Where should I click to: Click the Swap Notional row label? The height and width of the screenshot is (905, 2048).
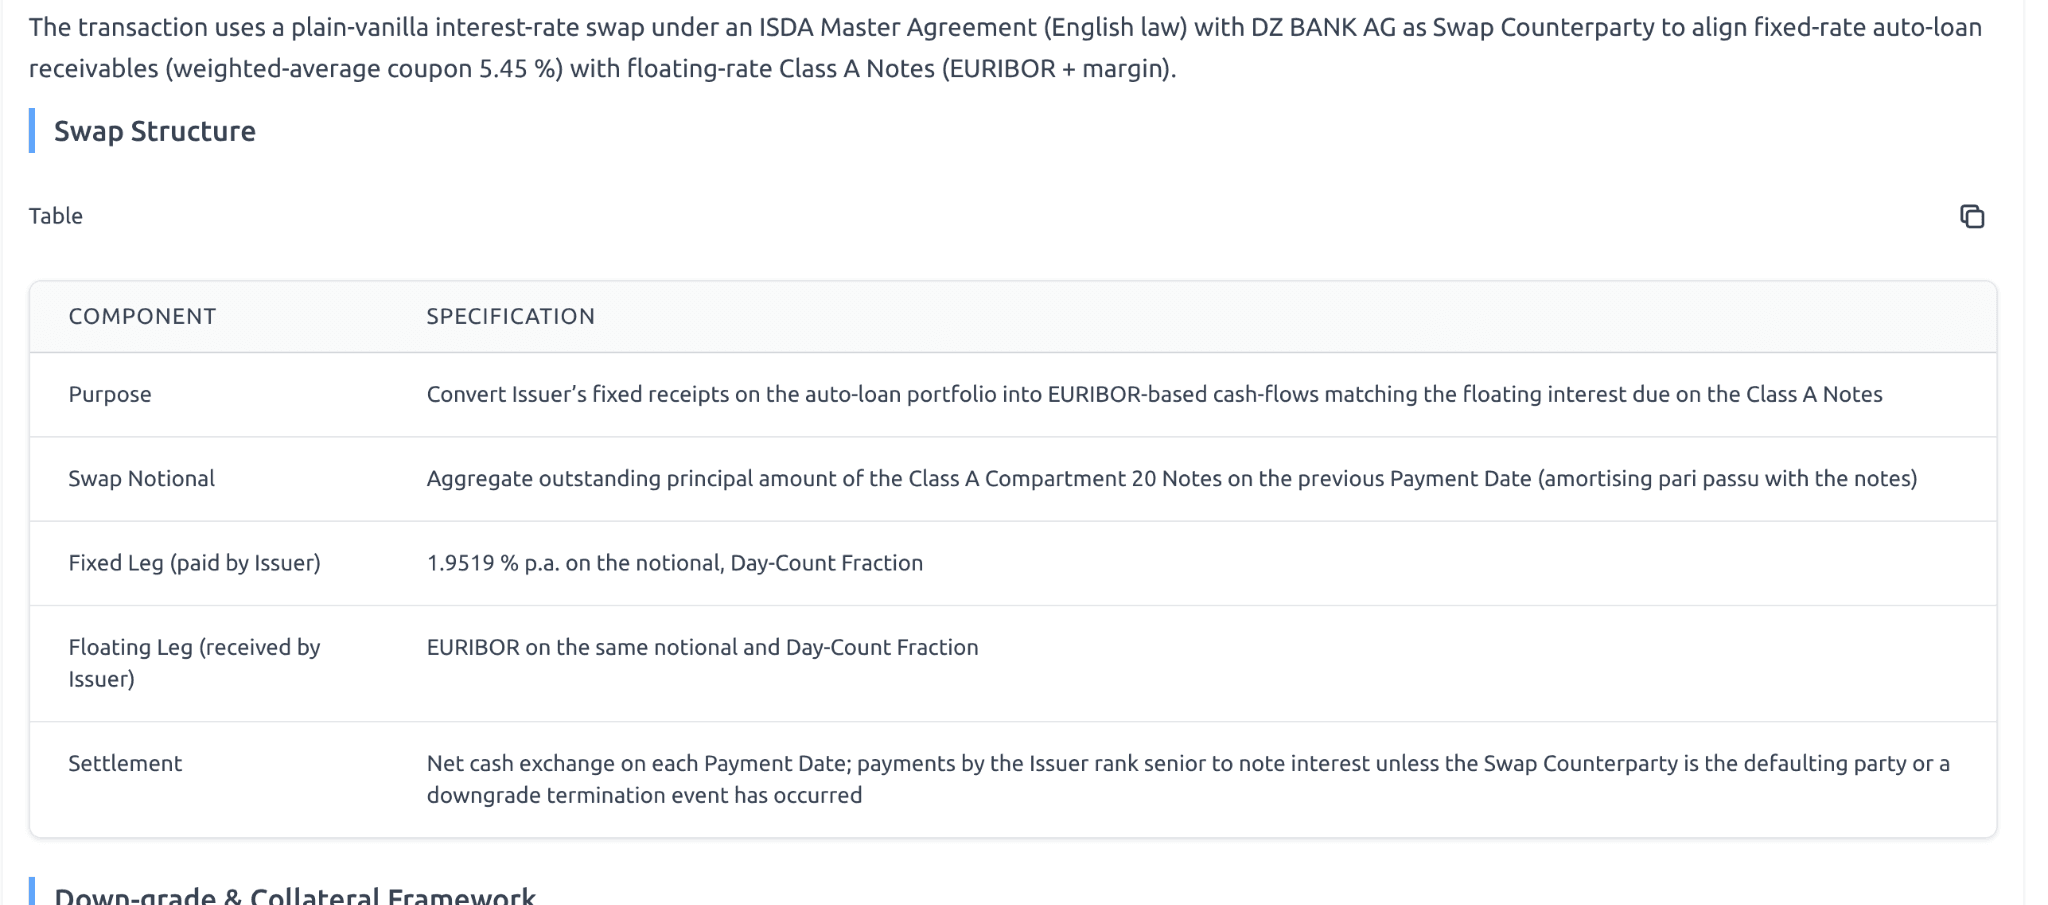point(141,478)
